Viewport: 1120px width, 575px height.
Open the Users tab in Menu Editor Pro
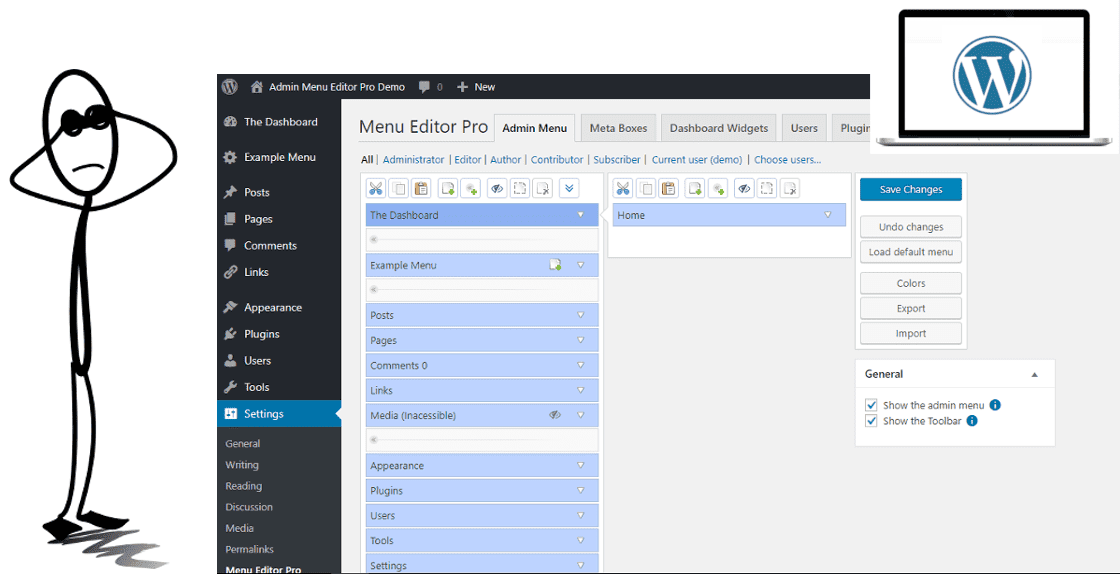[x=804, y=129]
